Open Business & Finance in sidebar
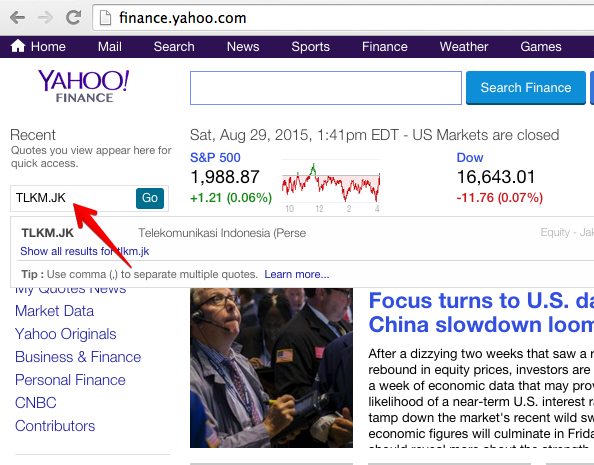The width and height of the screenshot is (594, 465). point(78,357)
